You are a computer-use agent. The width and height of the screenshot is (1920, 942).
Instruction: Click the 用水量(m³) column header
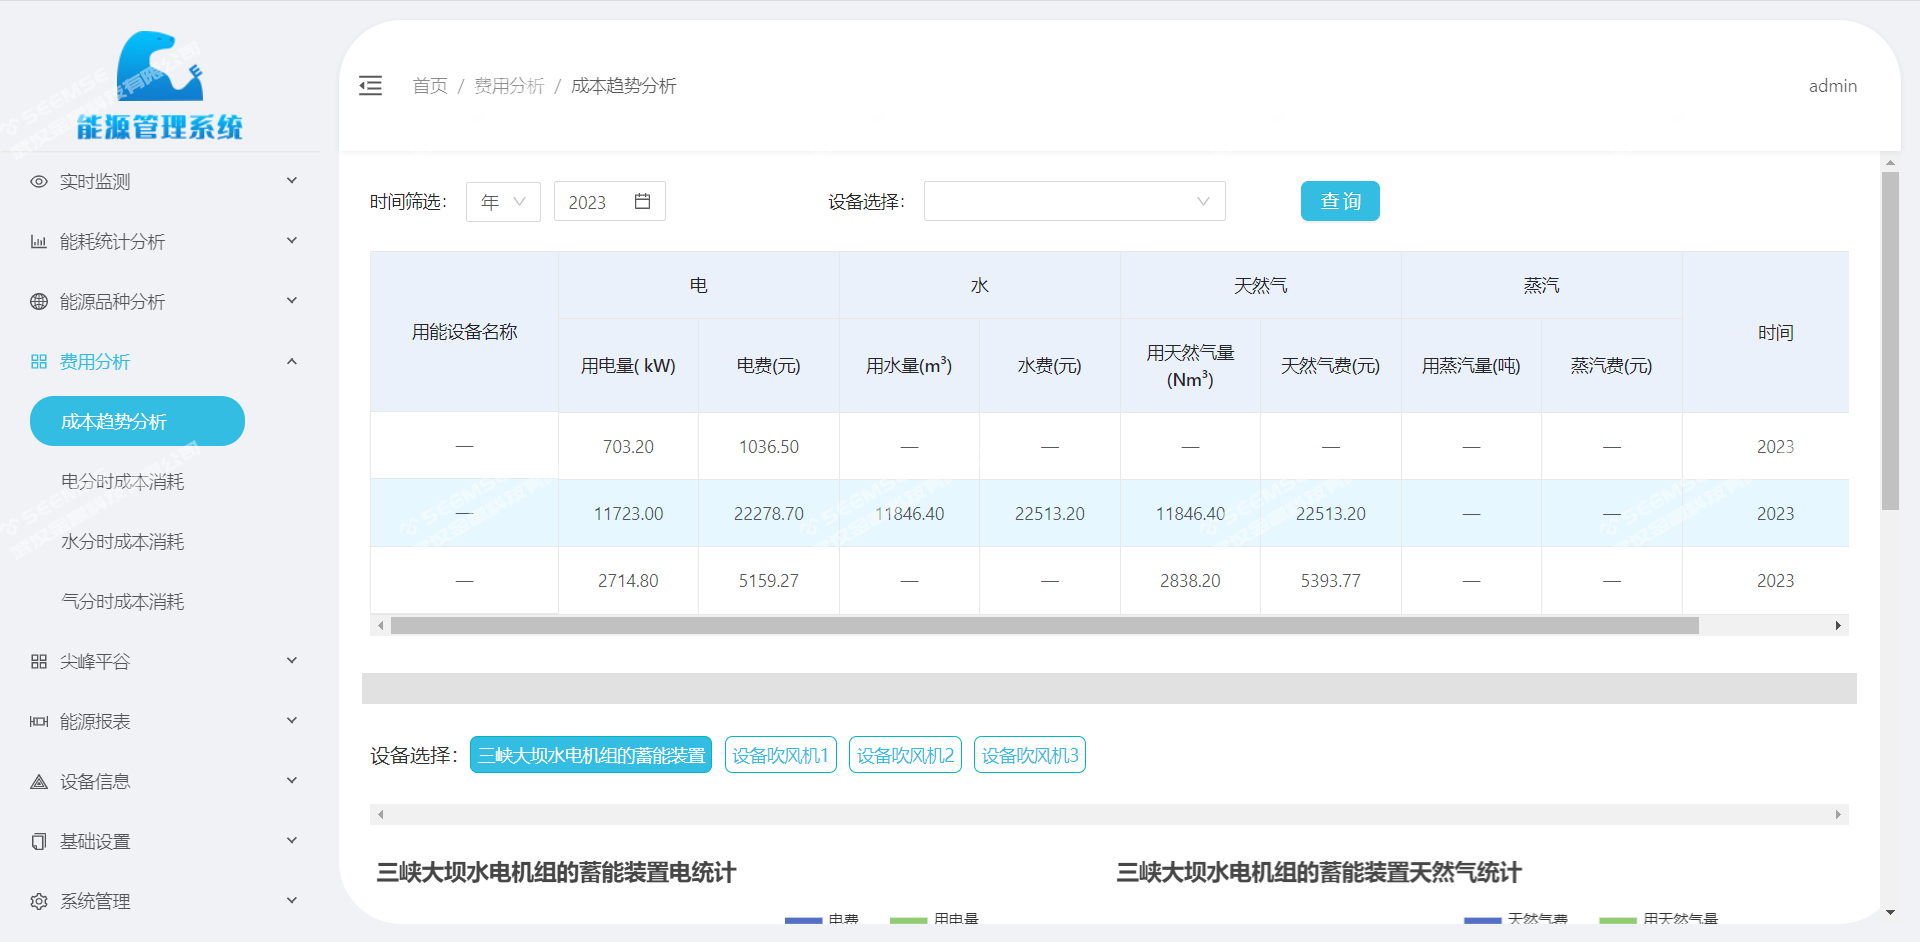pyautogui.click(x=909, y=366)
